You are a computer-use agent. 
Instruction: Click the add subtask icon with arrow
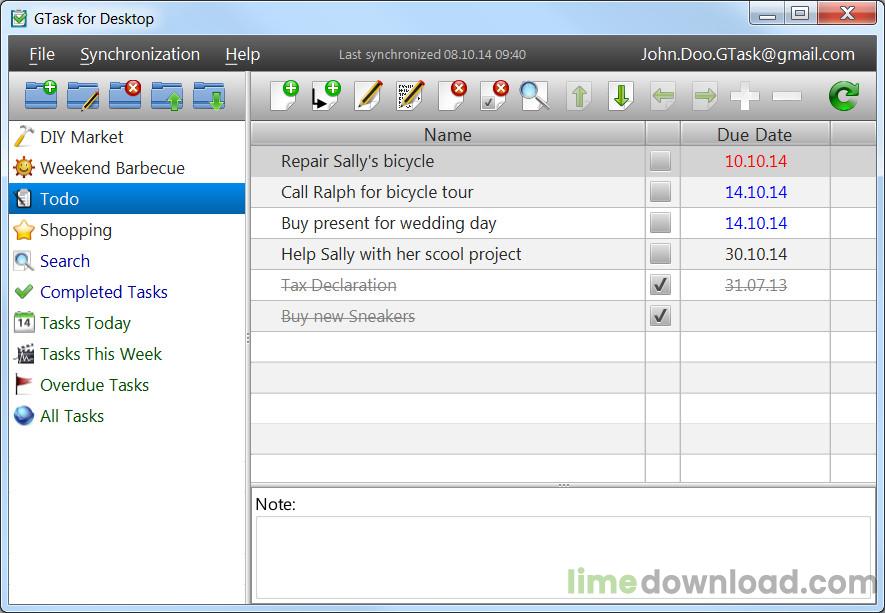click(326, 95)
